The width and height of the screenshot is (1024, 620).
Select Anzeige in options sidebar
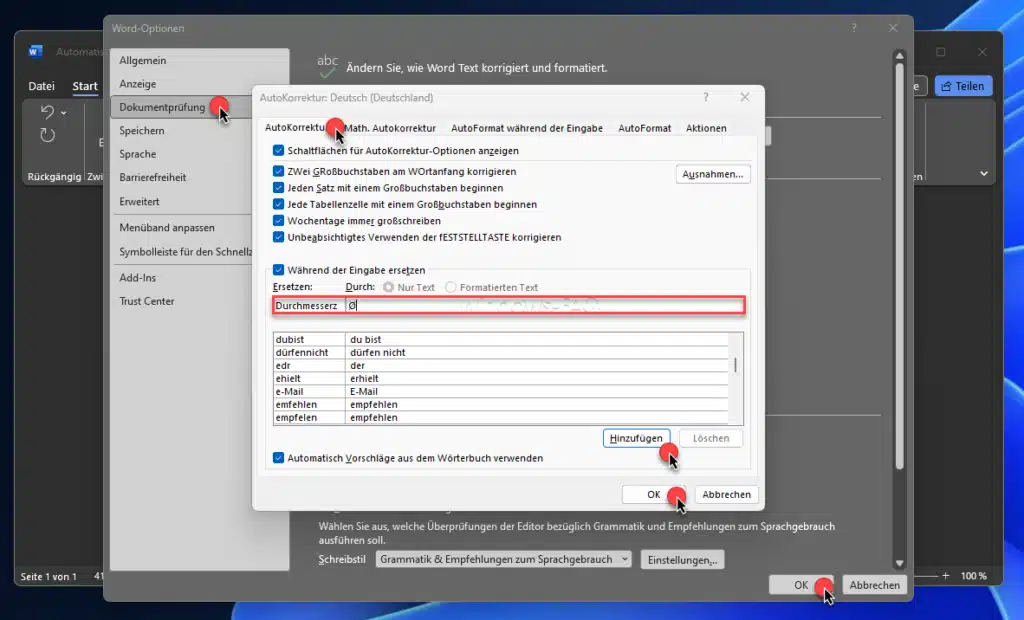point(200,84)
